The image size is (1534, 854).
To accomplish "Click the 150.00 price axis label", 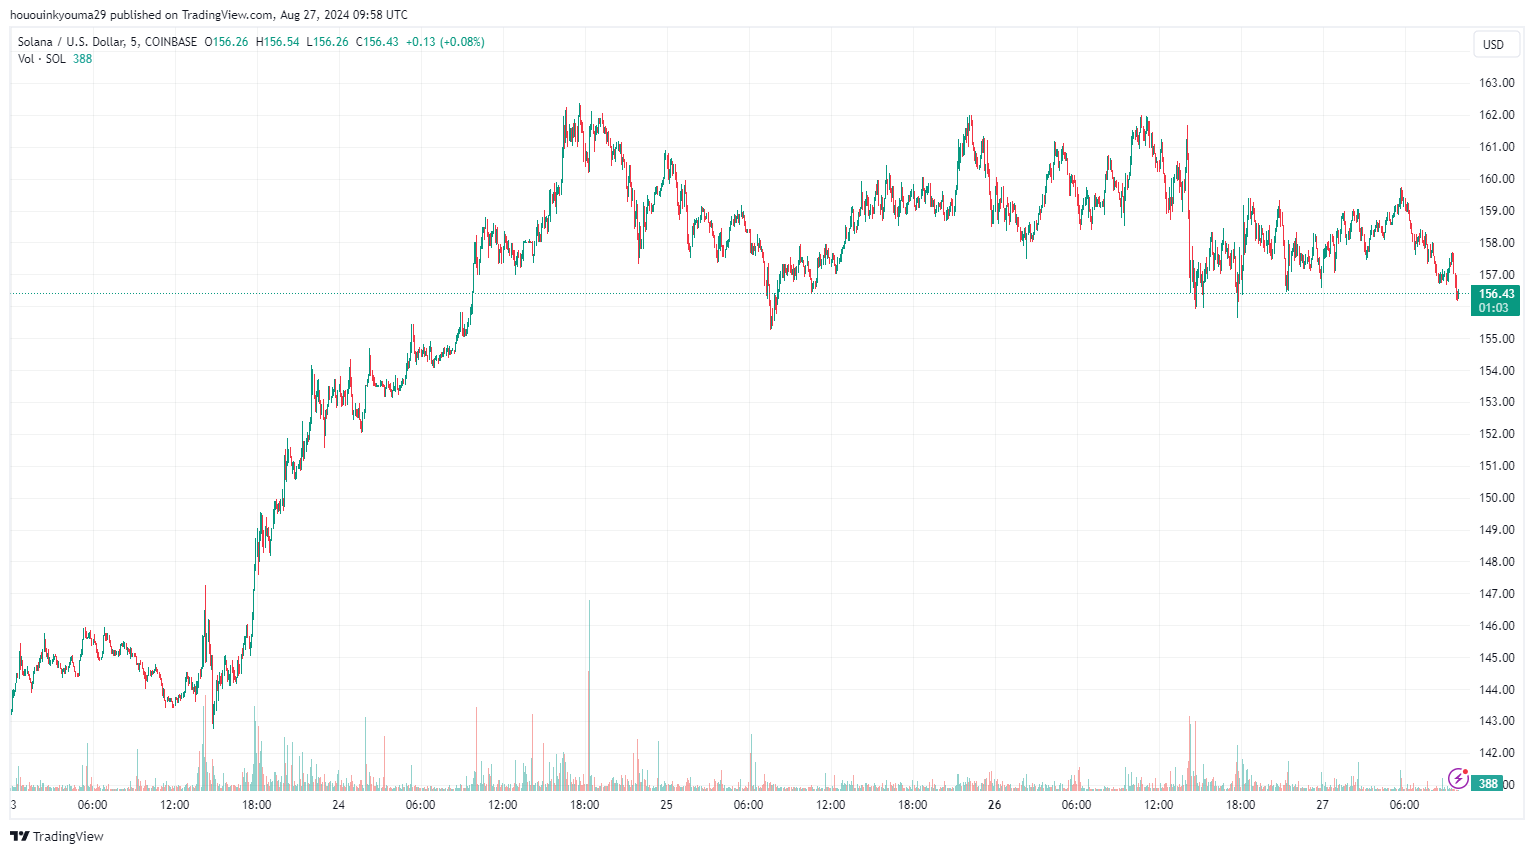I will tap(1496, 498).
